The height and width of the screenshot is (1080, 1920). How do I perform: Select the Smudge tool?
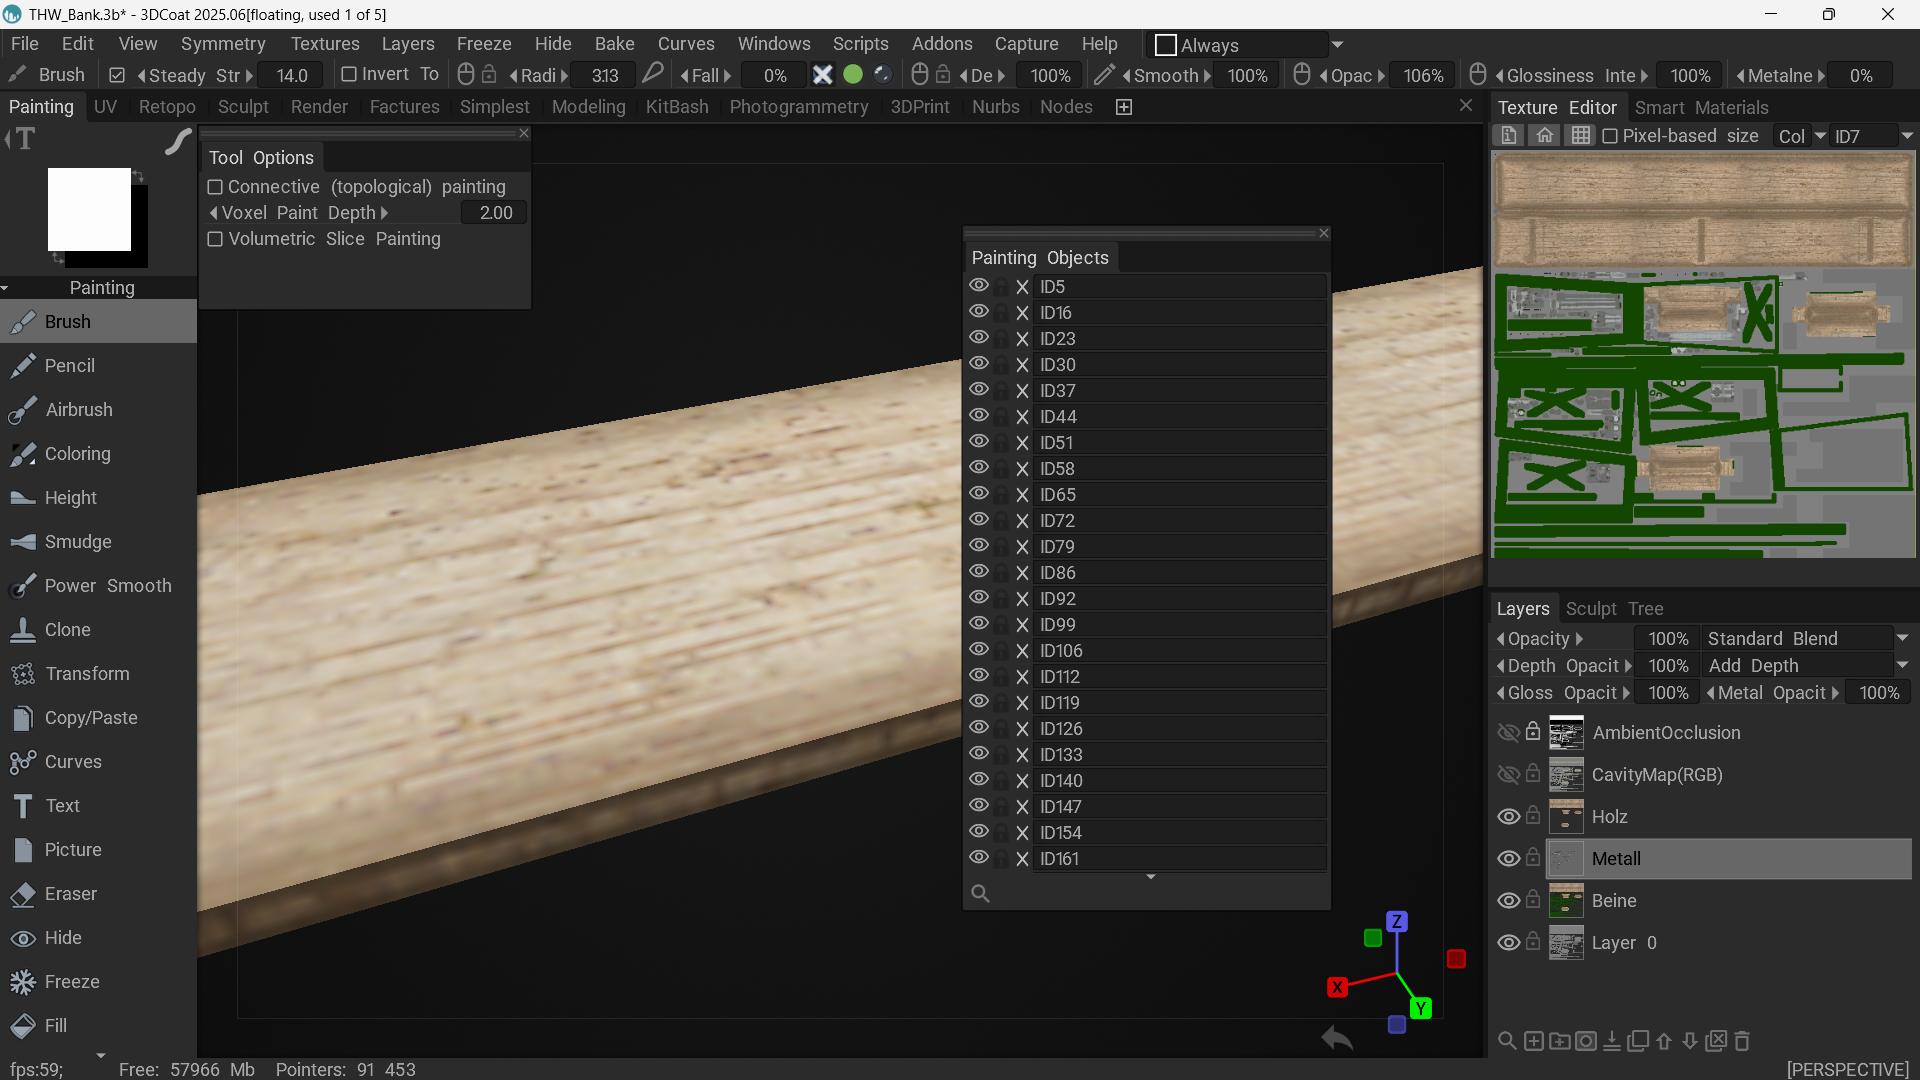98,542
